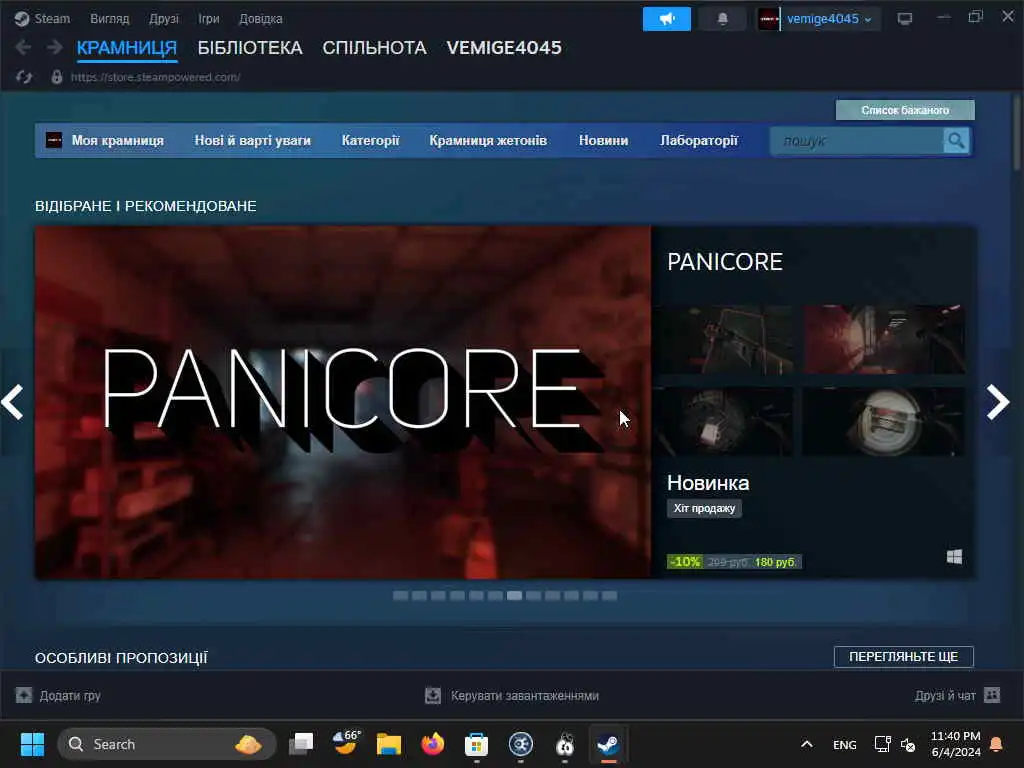The width and height of the screenshot is (1024, 768).
Task: Reload the store page
Action: 24,77
